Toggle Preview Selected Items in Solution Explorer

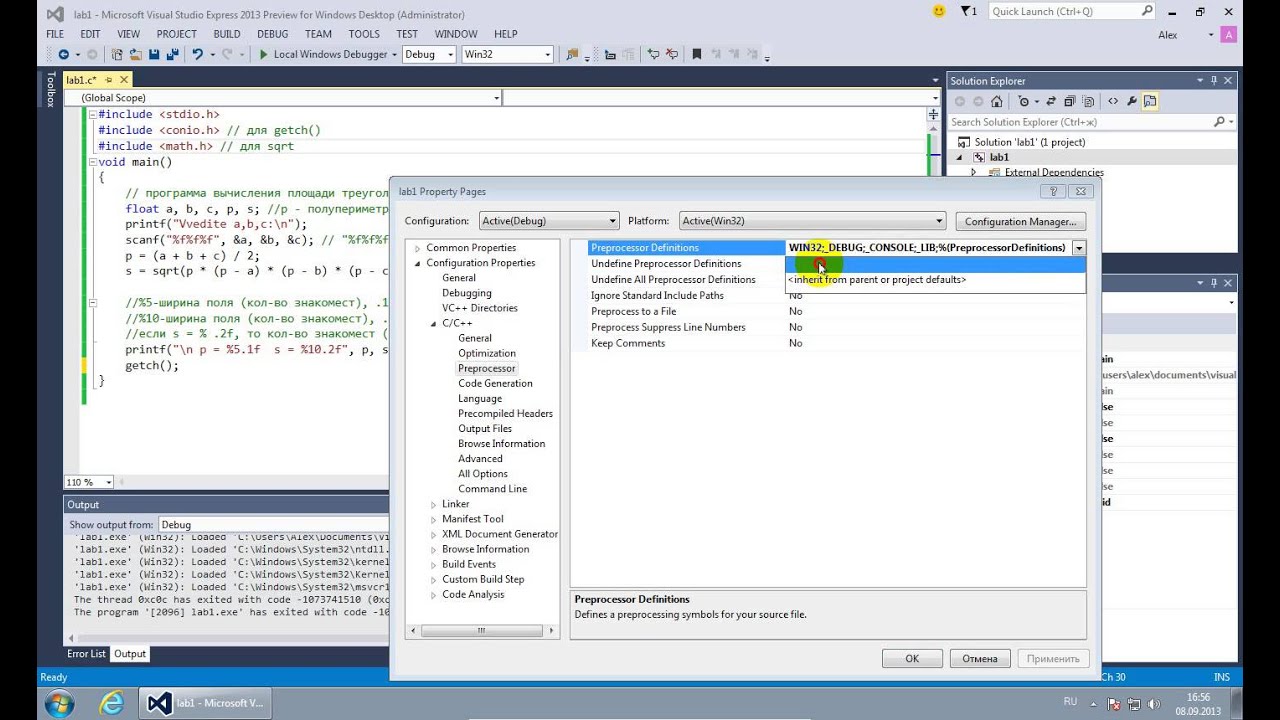[1150, 101]
